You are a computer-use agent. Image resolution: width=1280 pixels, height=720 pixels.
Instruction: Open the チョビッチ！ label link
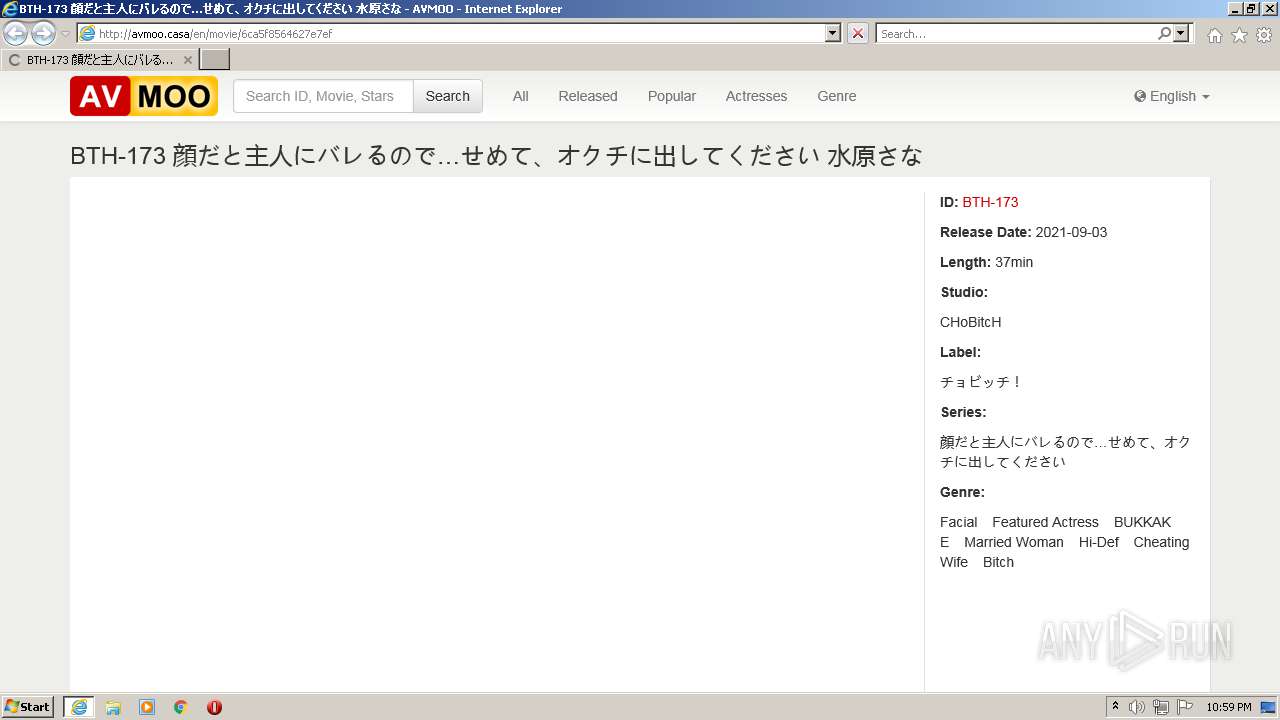point(982,382)
